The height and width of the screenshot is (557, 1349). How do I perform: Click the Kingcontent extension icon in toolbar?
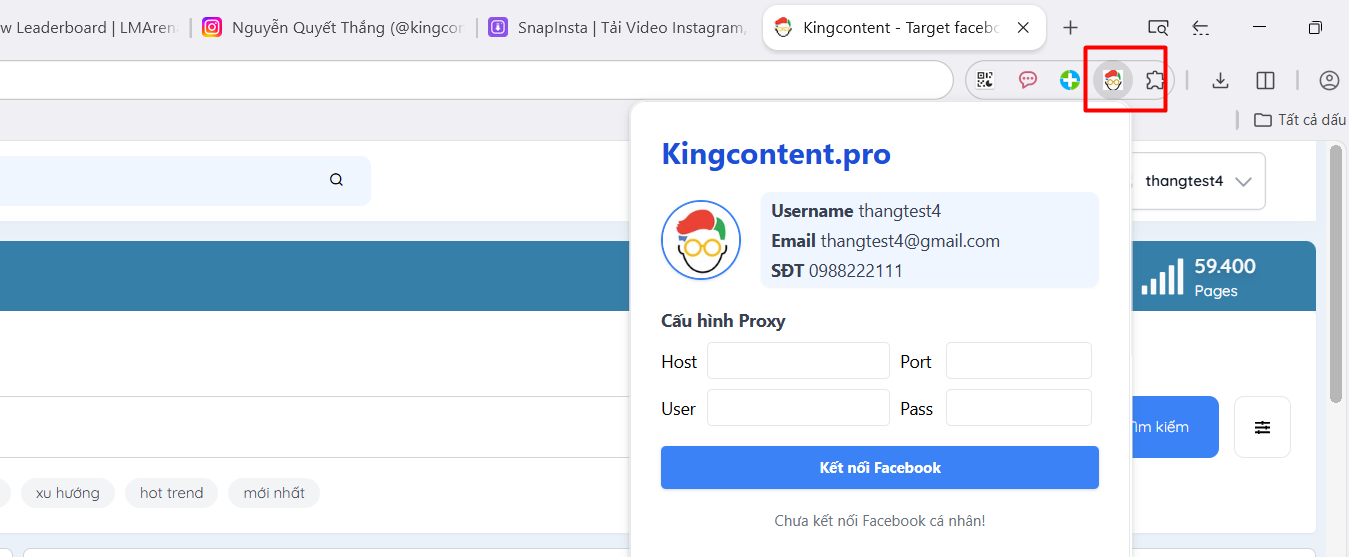pyautogui.click(x=1112, y=80)
